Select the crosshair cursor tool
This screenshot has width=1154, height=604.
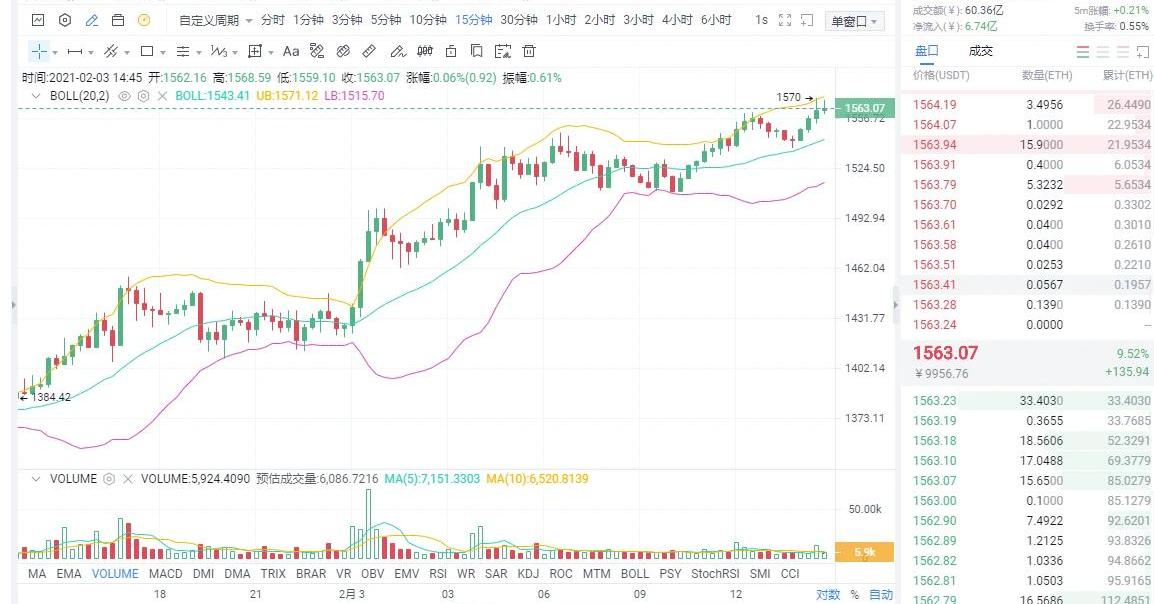coord(38,51)
